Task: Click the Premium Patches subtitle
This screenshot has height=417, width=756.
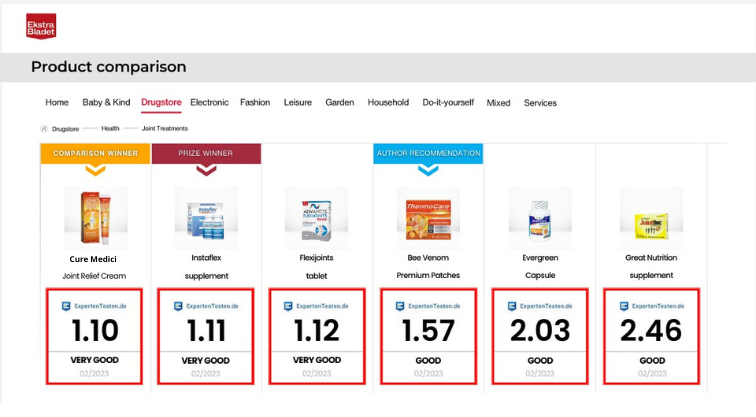Action: (x=428, y=275)
